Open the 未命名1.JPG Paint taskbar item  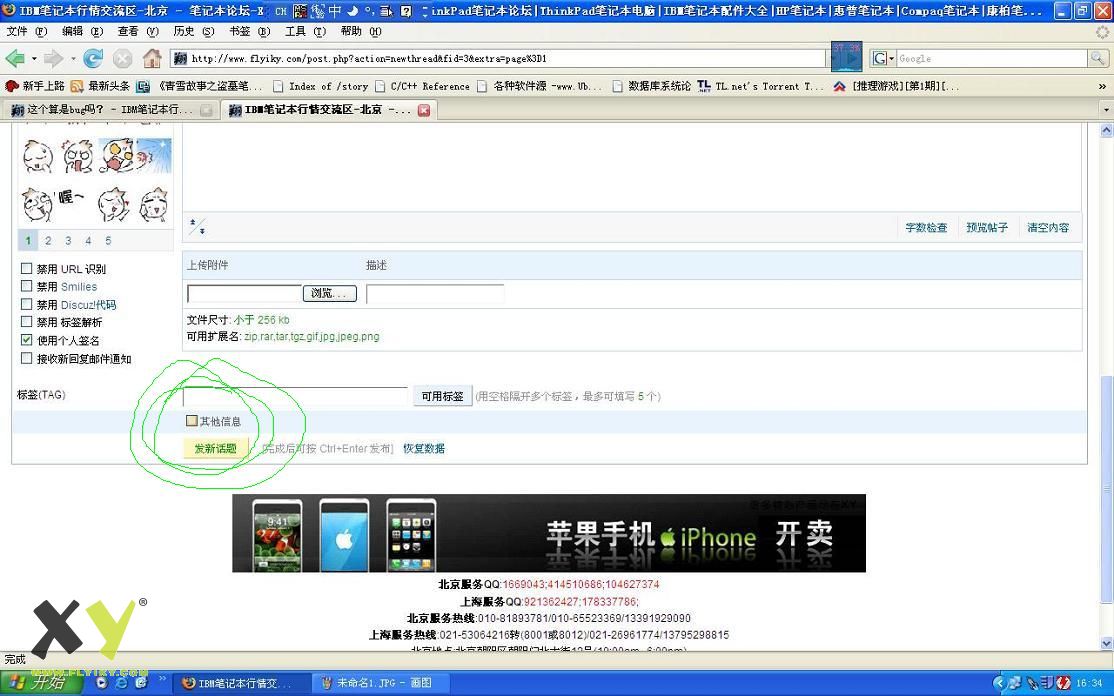pos(382,683)
